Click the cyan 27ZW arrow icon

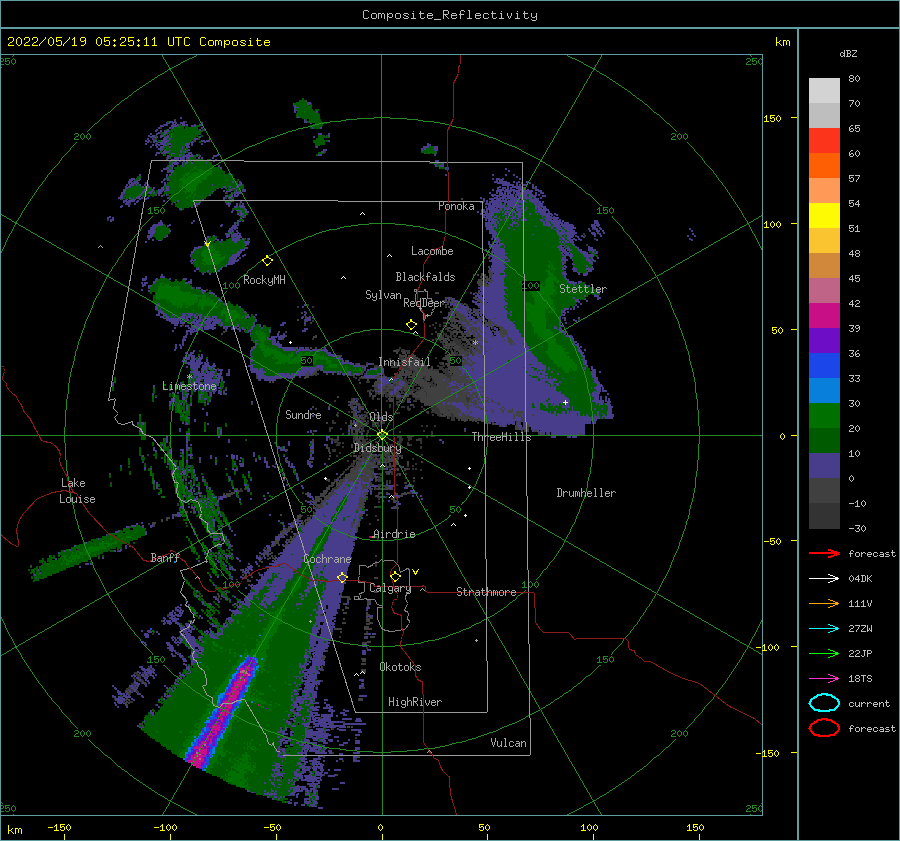click(x=824, y=629)
